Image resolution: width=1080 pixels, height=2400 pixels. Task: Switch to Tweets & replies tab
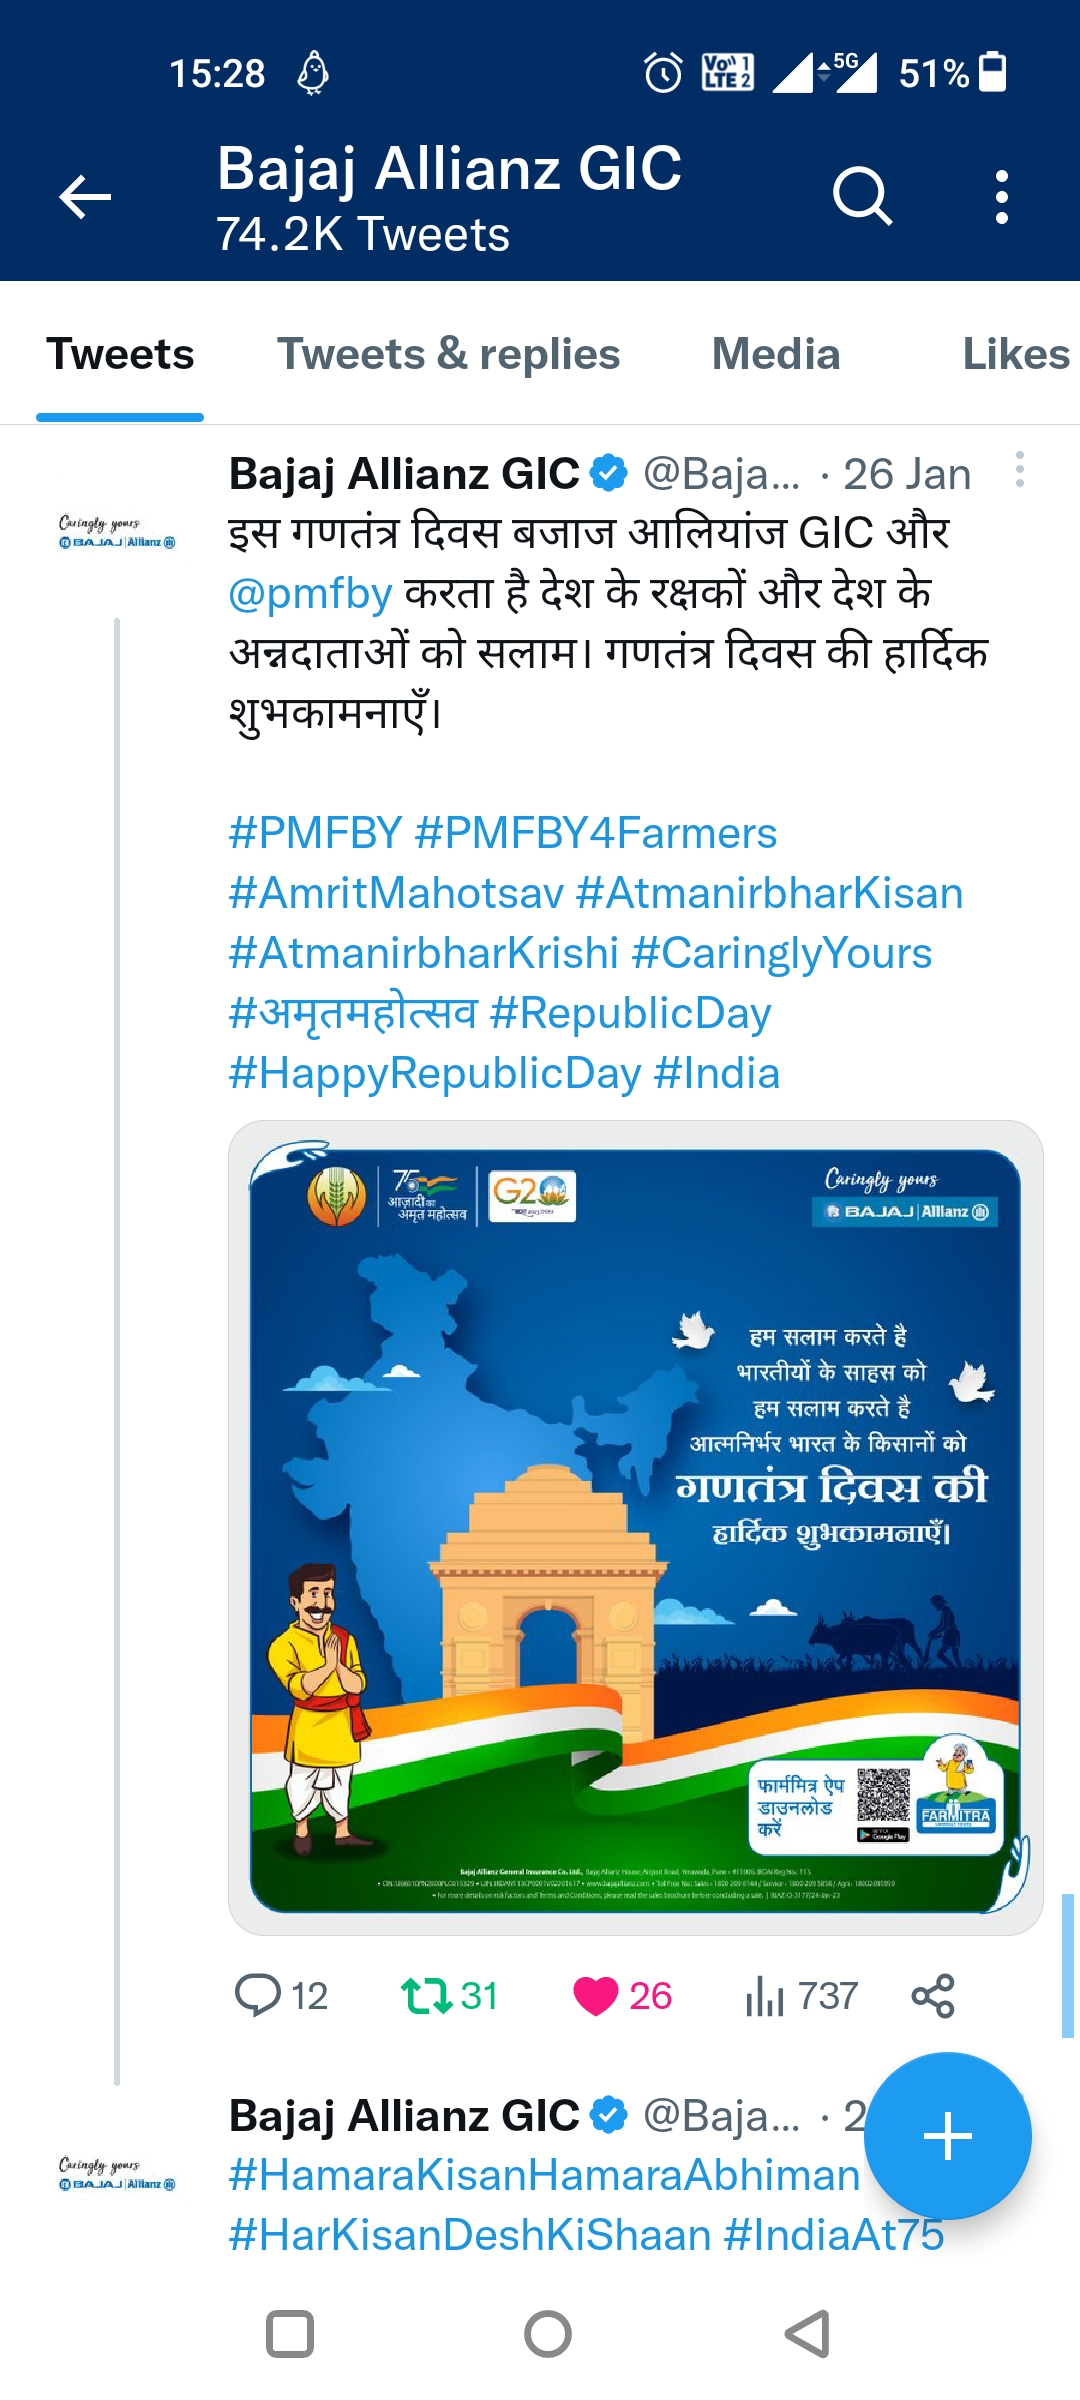click(x=448, y=355)
